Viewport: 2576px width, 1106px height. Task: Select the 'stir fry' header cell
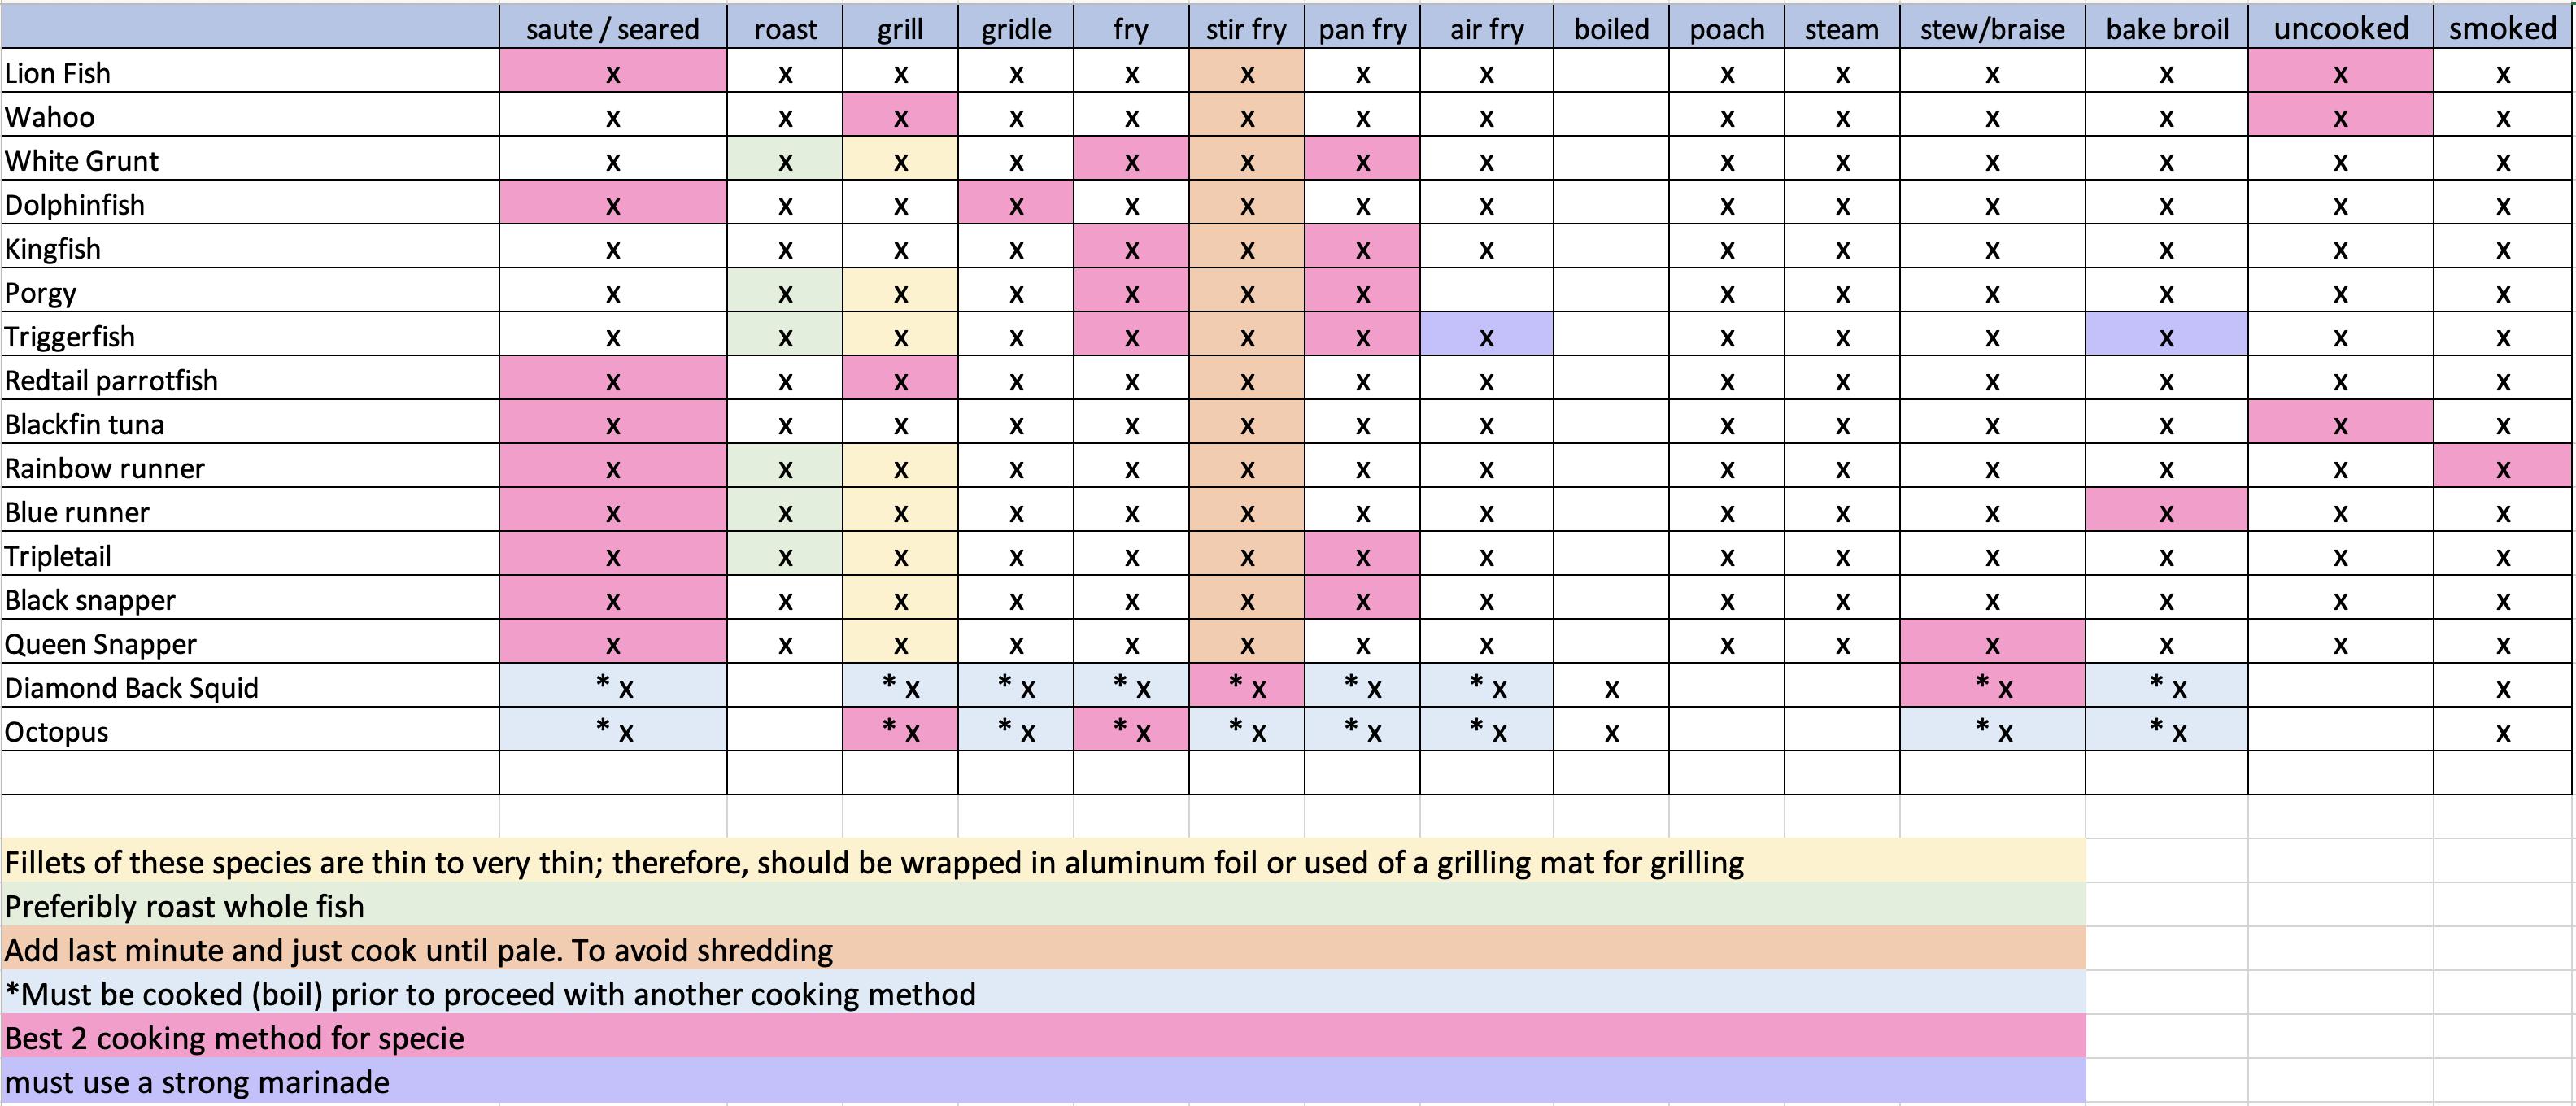1246,29
